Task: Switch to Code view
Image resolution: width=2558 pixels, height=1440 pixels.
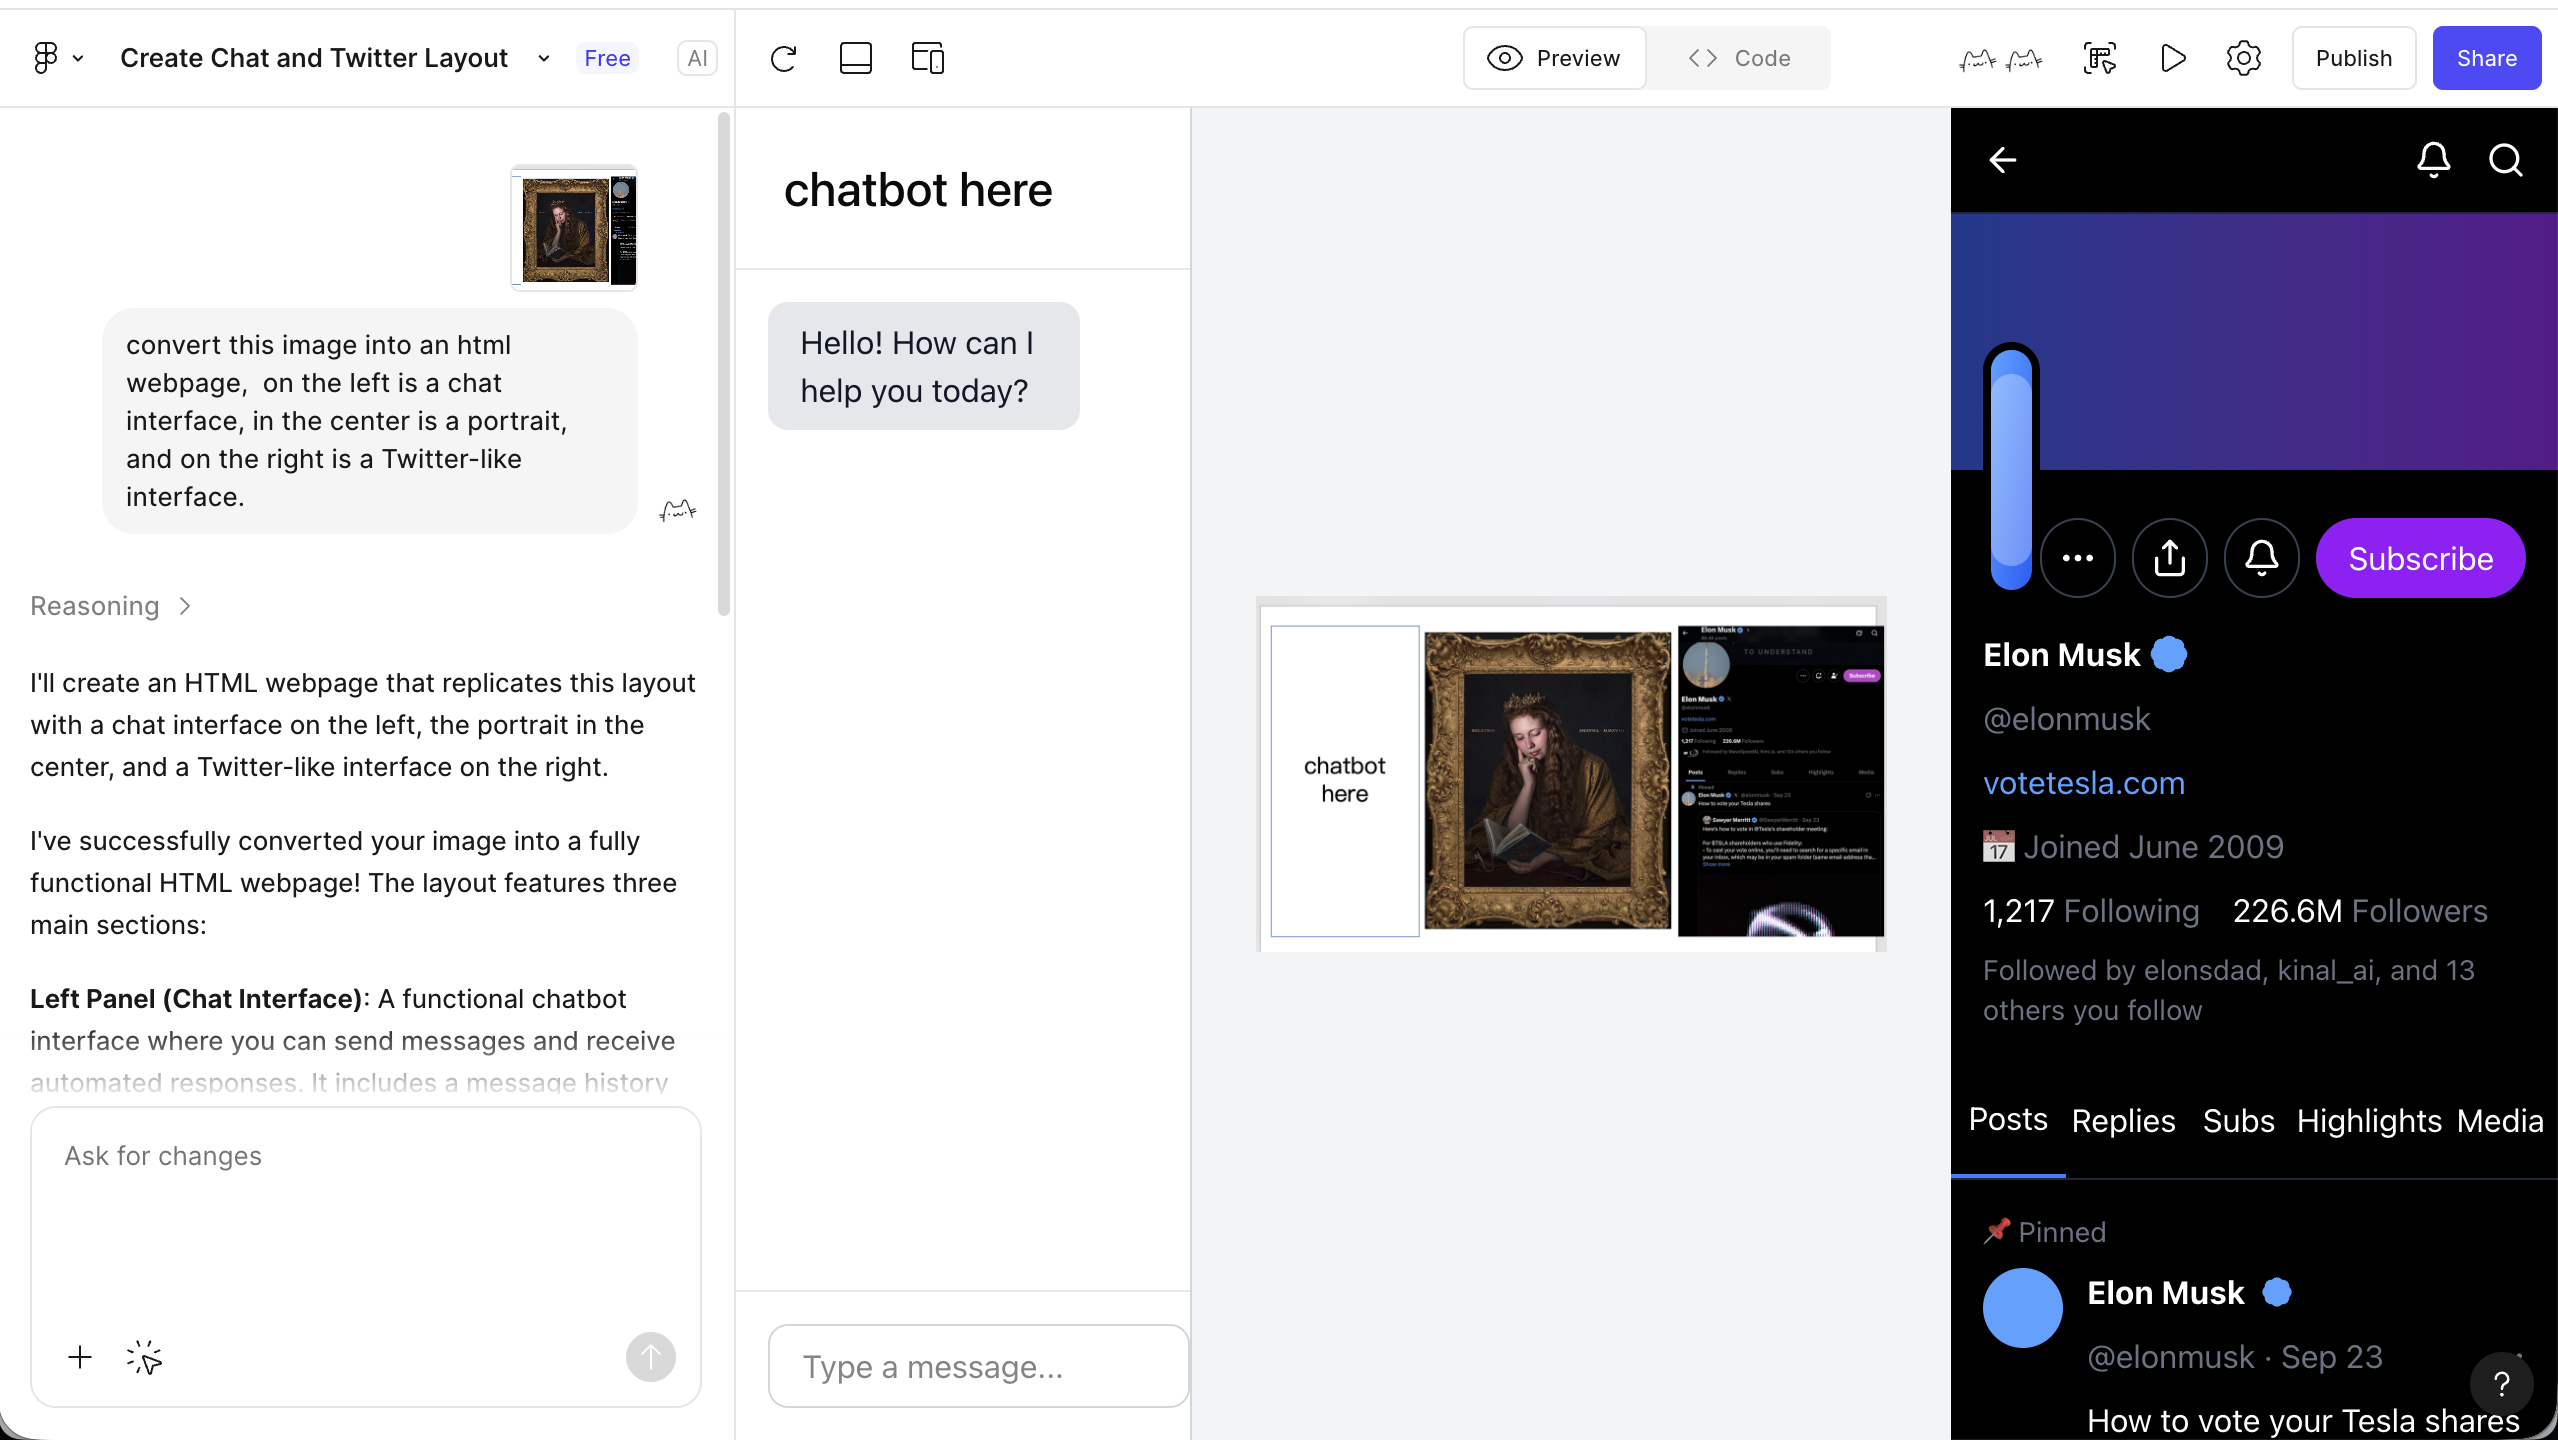Action: pyautogui.click(x=1739, y=59)
